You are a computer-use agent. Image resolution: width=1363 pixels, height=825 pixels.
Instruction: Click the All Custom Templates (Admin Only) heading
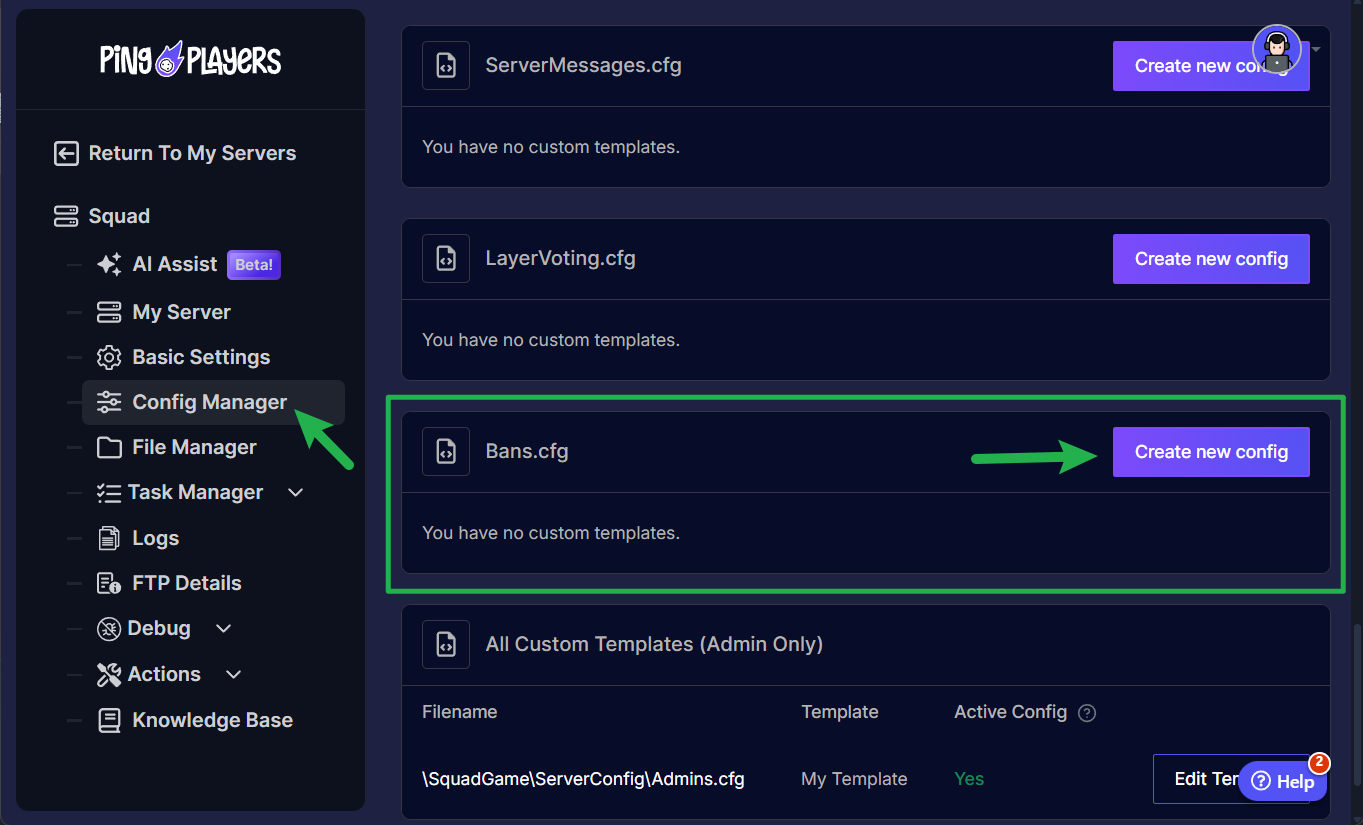654,645
